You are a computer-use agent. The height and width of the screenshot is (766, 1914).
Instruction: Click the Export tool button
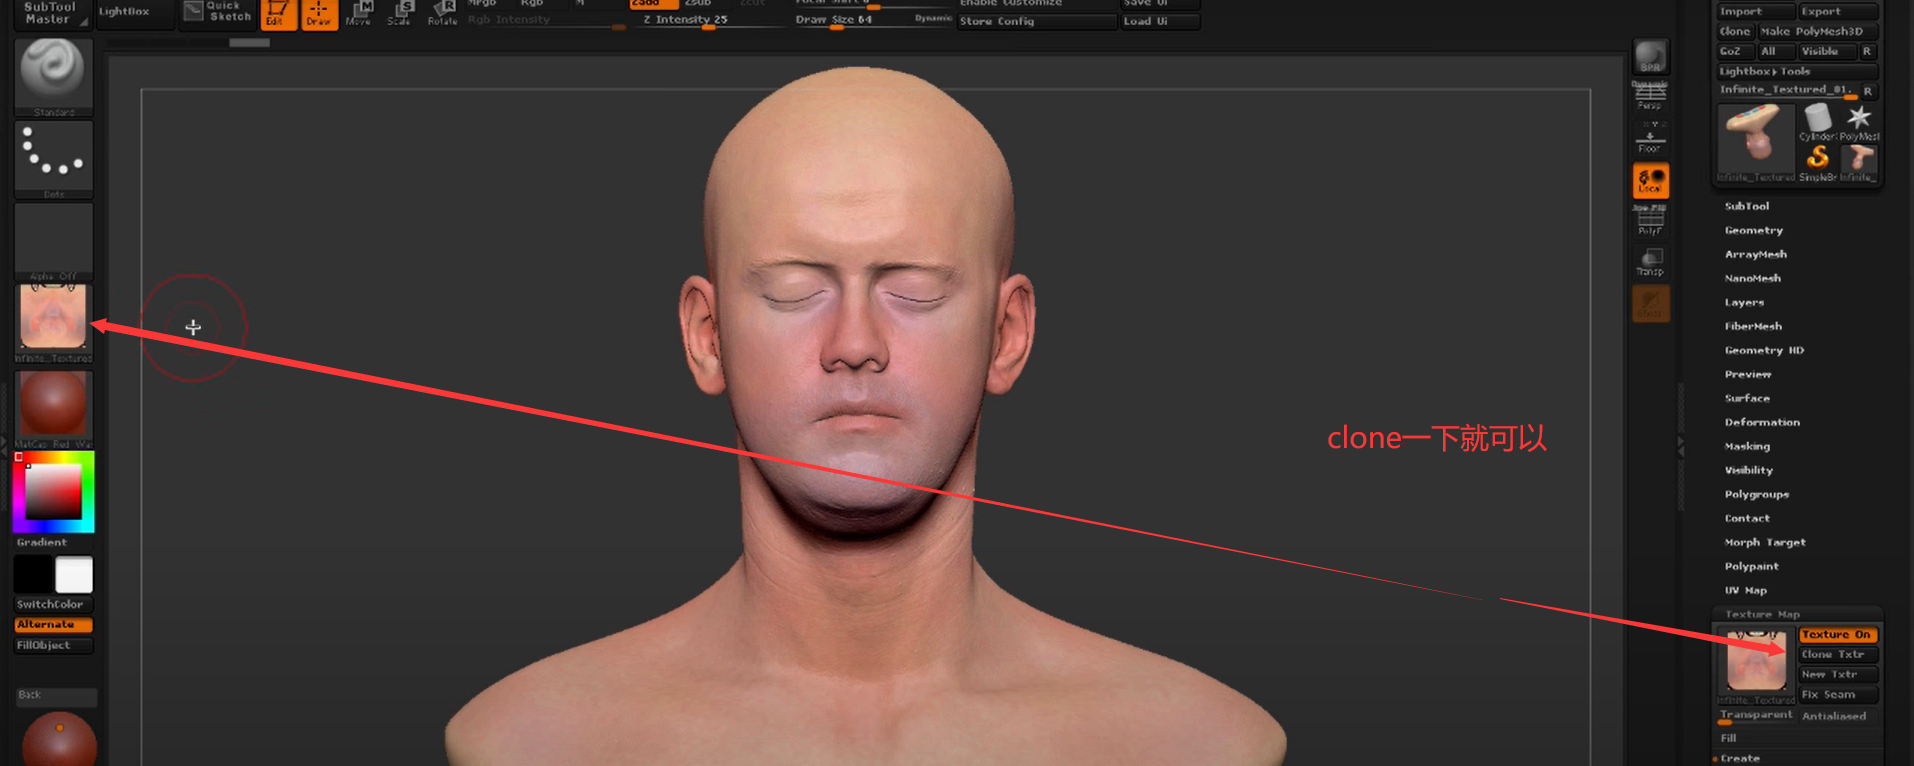[1838, 12]
